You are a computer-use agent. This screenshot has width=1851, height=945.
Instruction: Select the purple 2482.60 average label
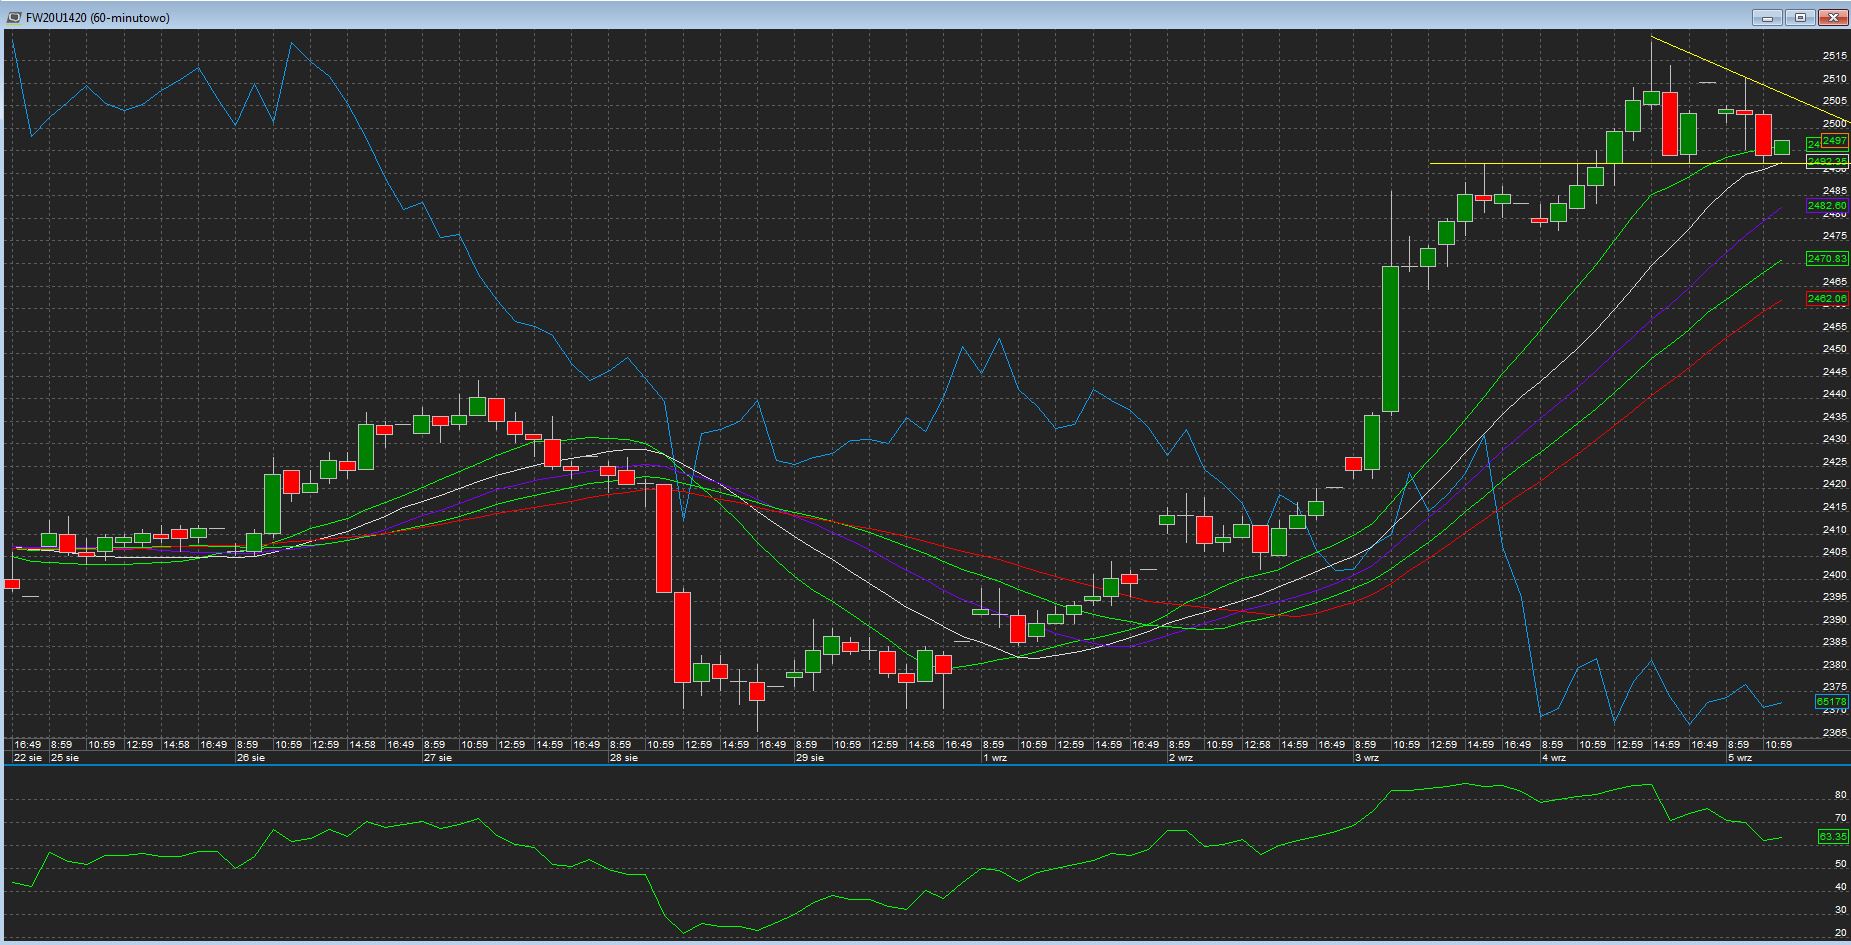(x=1827, y=206)
